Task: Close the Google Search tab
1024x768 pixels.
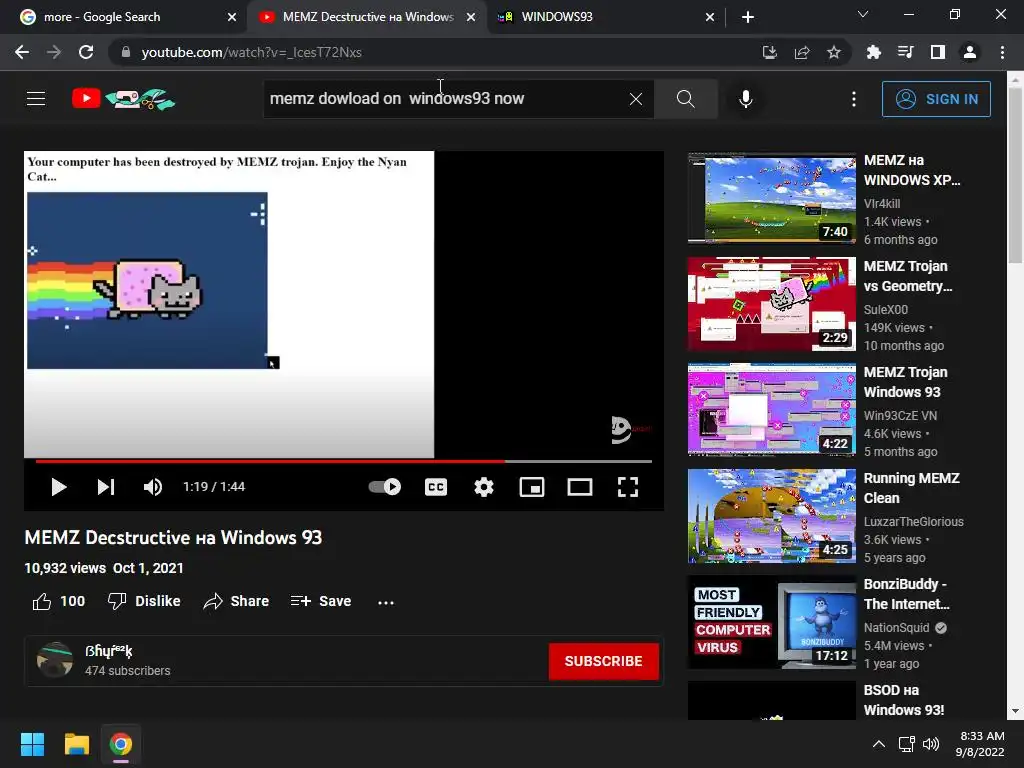Action: [x=232, y=17]
